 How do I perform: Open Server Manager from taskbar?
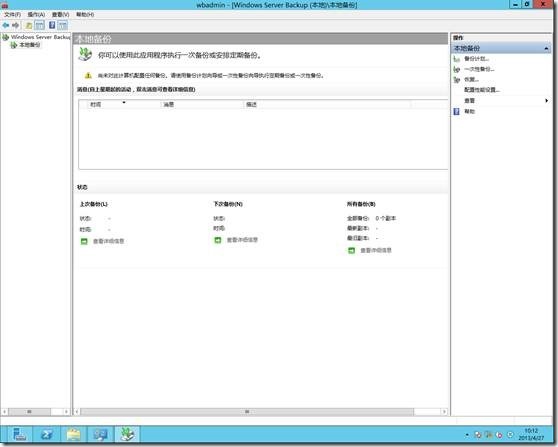pos(19,435)
